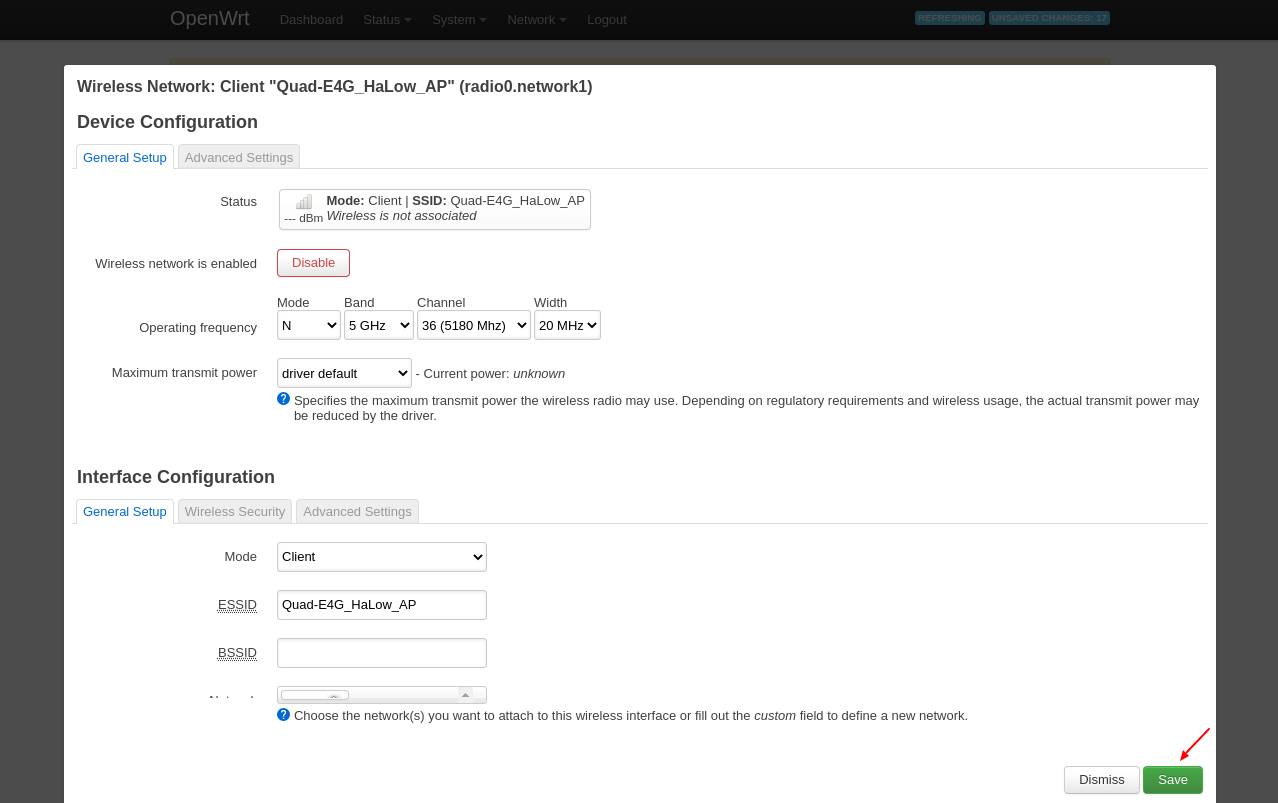Click the help icon under Maximum transmit power
1278x803 pixels.
[x=283, y=399]
